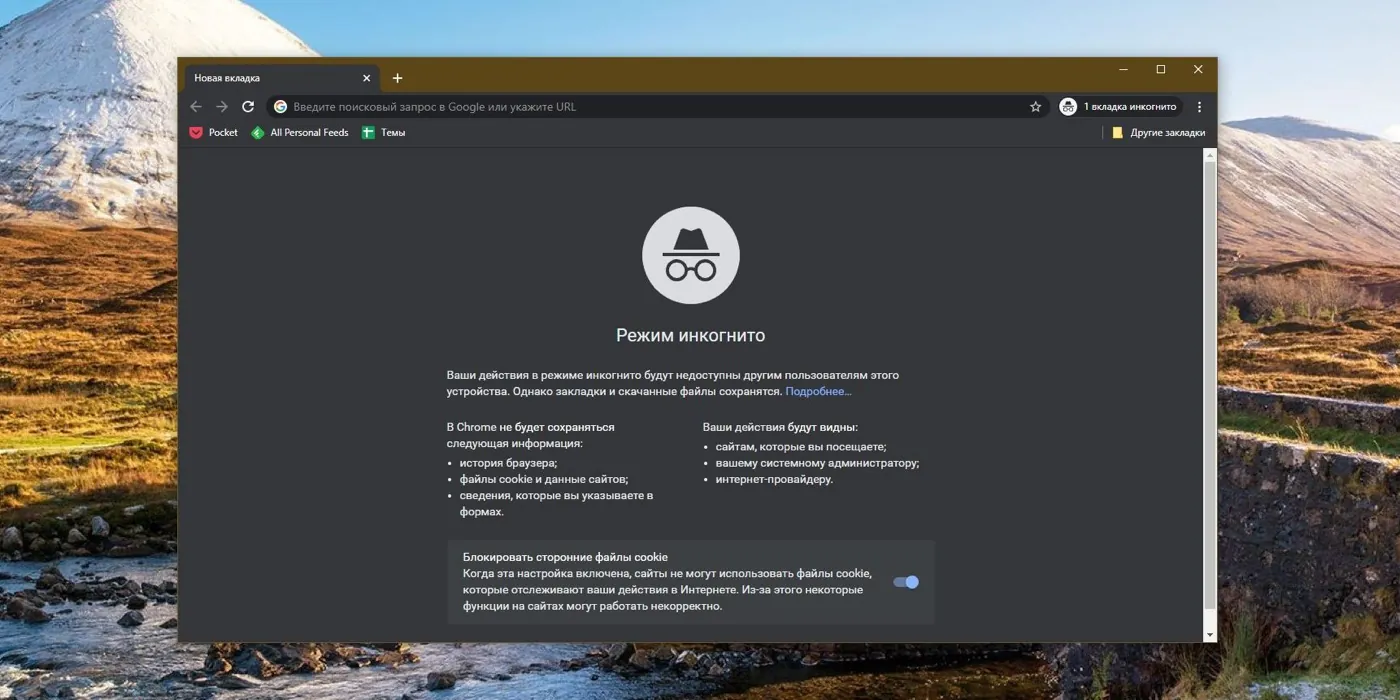The image size is (1400, 700).
Task: Open the All Personal Feeds bookmark
Action: [300, 132]
